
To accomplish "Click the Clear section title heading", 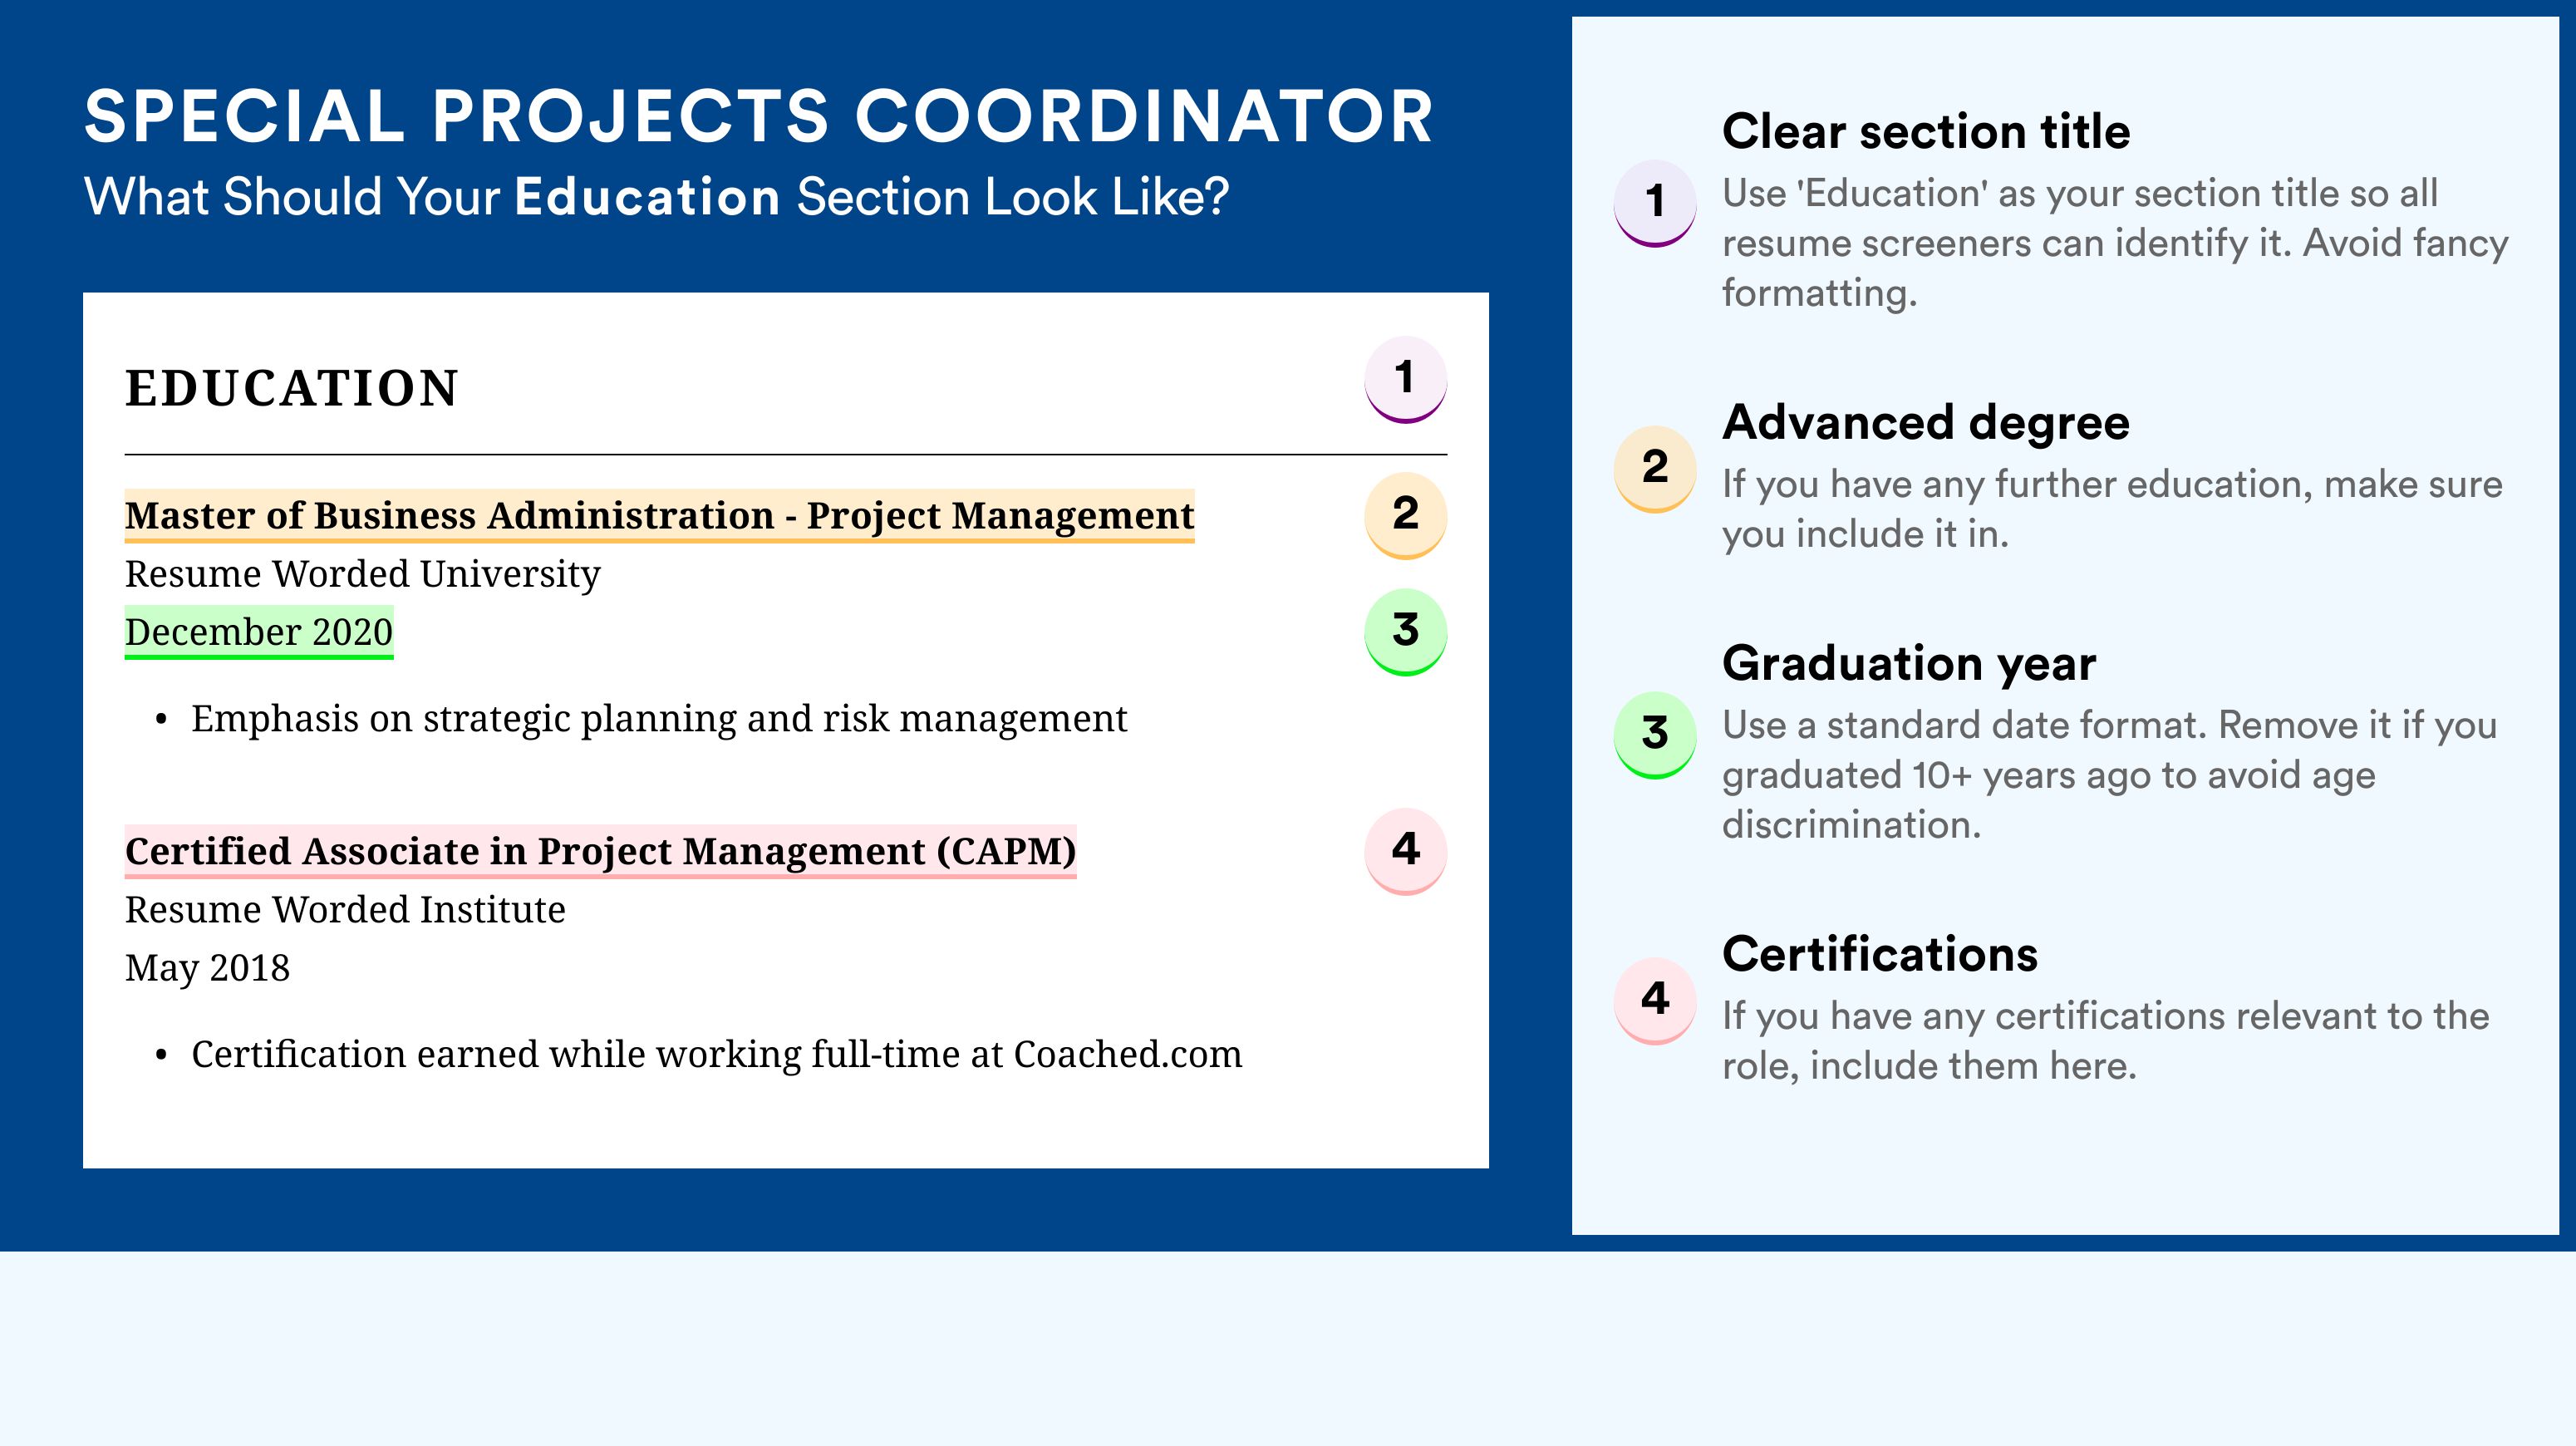I will tap(1926, 131).
